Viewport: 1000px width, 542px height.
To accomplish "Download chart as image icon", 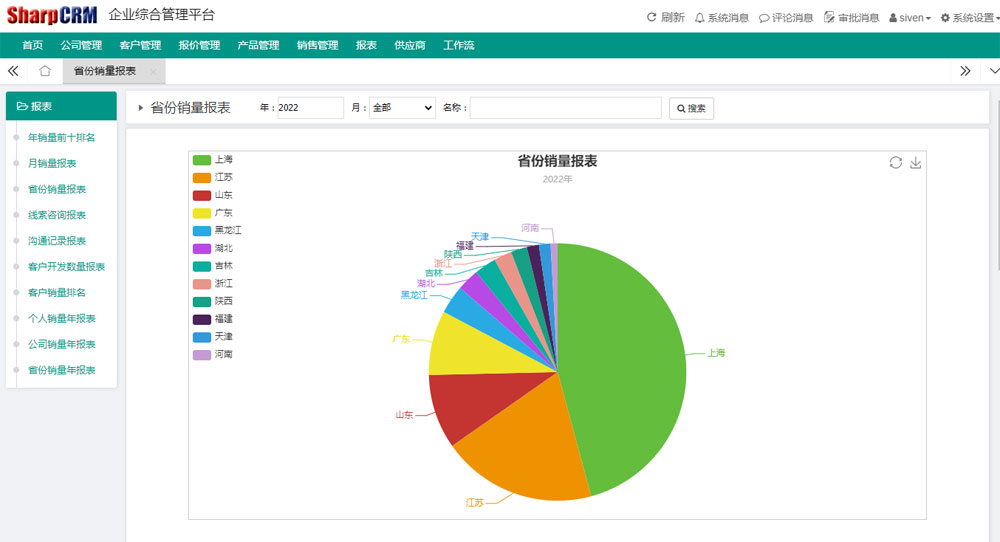I will point(915,163).
